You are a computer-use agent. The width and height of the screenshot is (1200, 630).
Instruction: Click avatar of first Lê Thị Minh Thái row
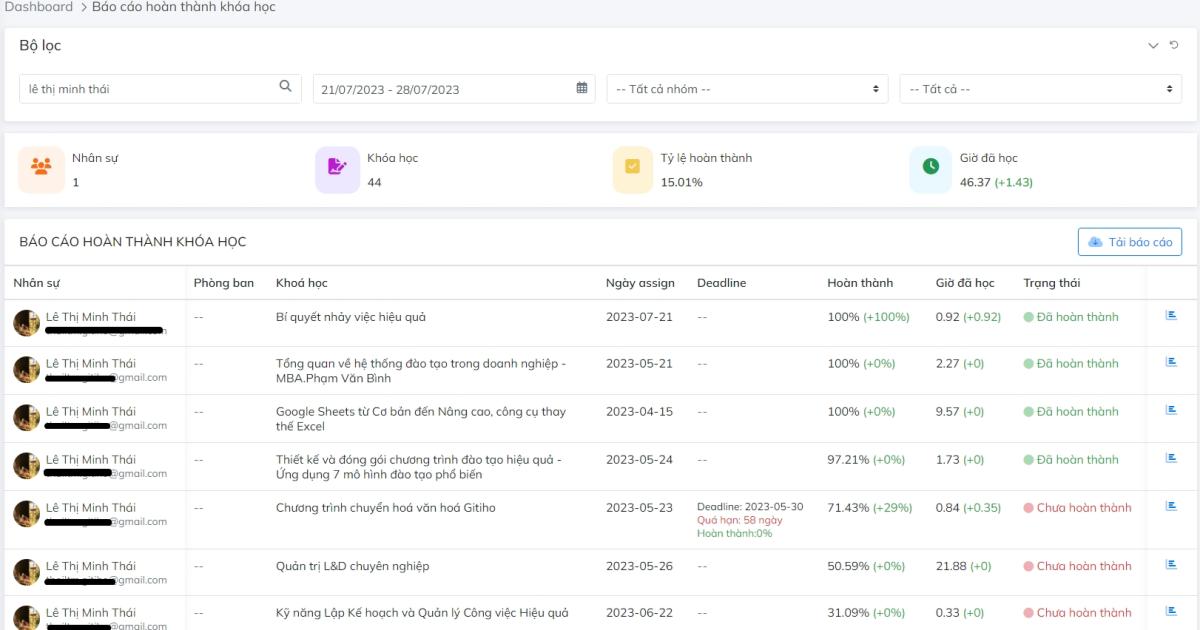(x=26, y=322)
